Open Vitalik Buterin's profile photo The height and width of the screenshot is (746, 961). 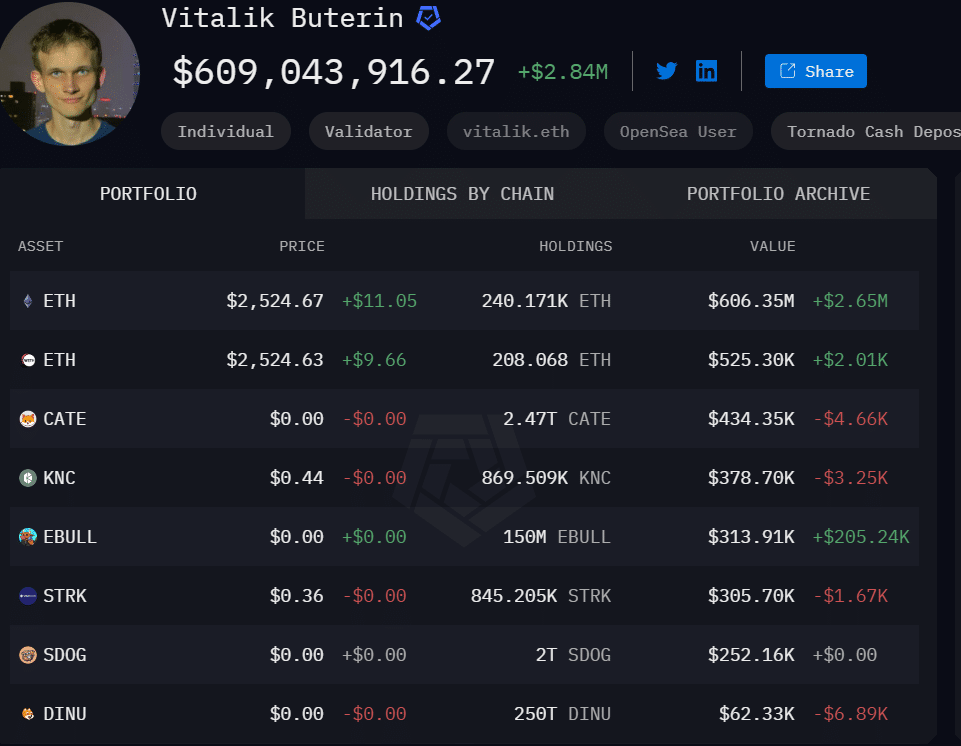click(69, 74)
